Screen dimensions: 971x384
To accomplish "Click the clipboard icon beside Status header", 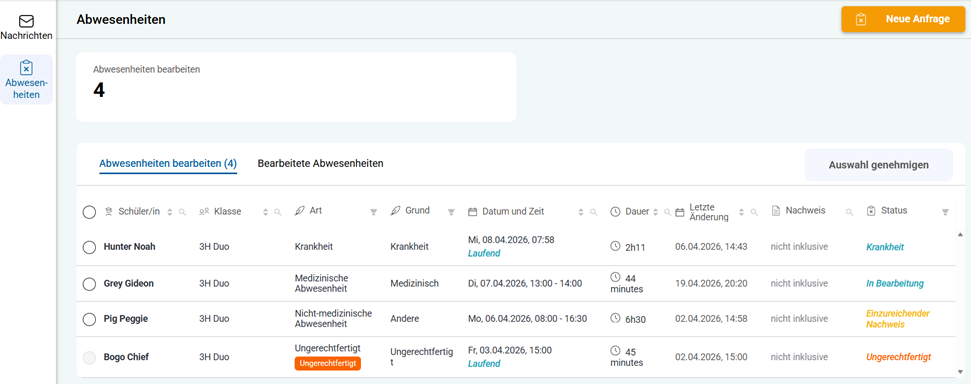I will click(871, 211).
